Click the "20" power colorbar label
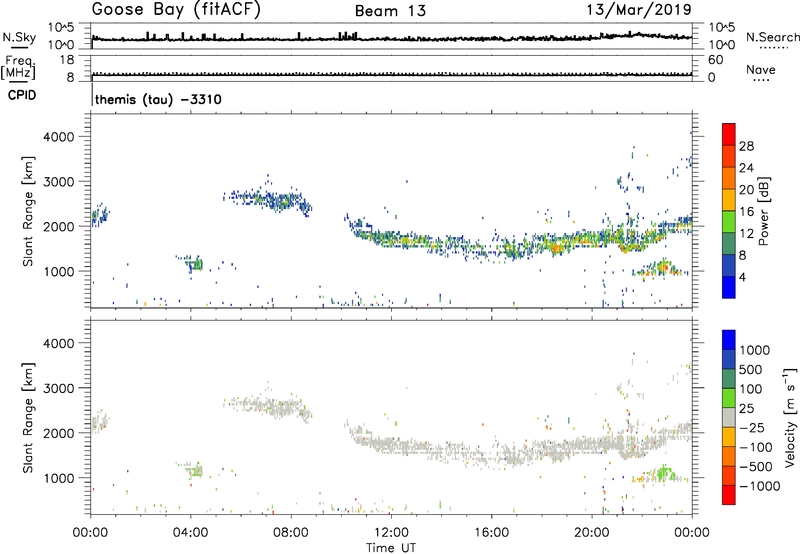Screen dimensions: 800x554 [x=746, y=190]
